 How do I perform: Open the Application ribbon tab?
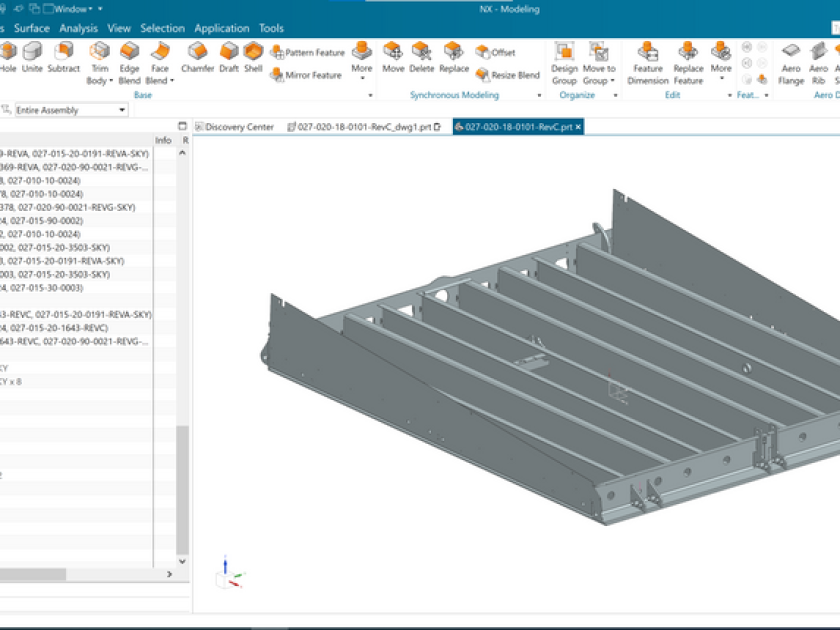pyautogui.click(x=222, y=28)
